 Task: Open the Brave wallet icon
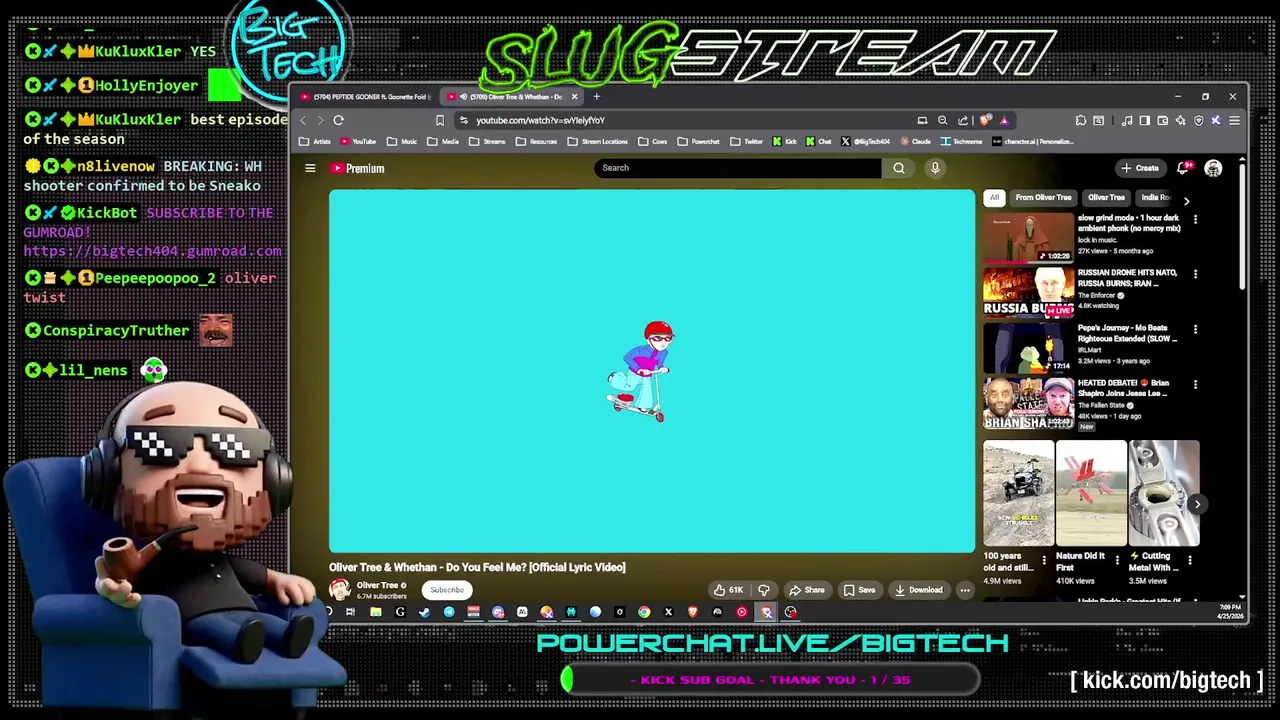coord(1162,120)
